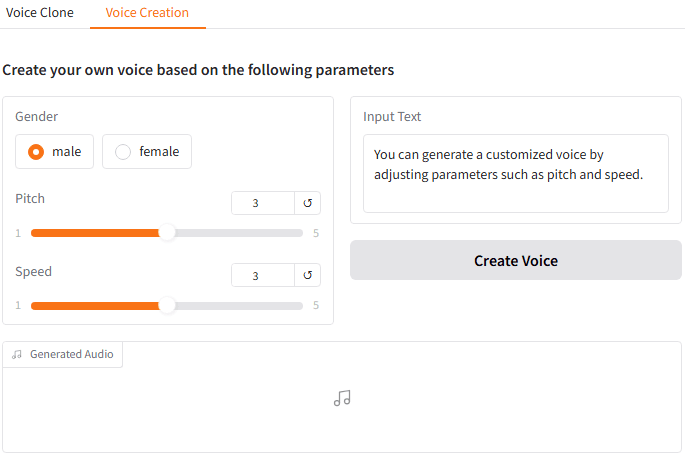685x456 pixels.
Task: Click the Gender label text
Action: (37, 117)
